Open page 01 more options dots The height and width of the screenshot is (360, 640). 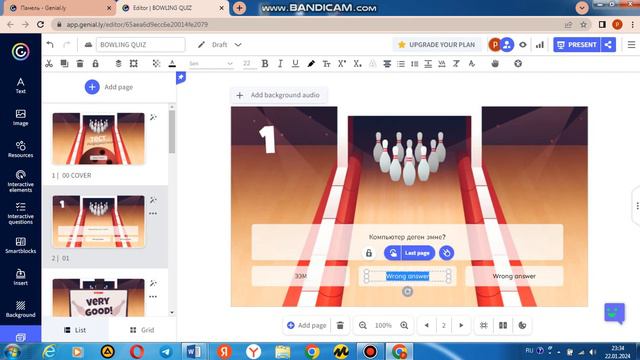153,213
